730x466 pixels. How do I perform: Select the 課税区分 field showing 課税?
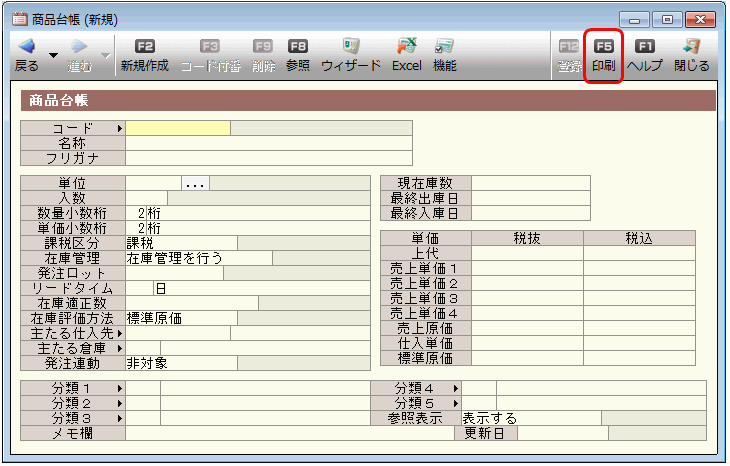point(180,243)
